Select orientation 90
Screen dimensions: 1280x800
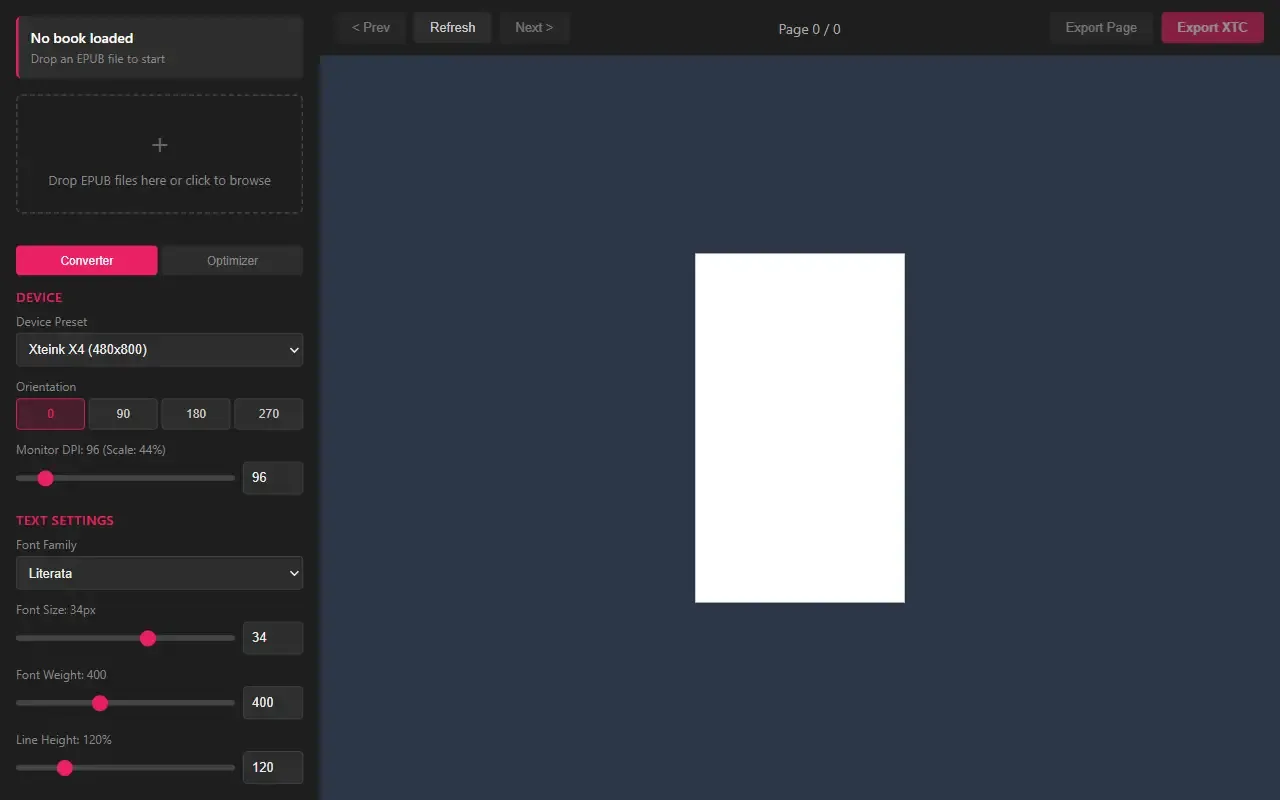tap(123, 414)
